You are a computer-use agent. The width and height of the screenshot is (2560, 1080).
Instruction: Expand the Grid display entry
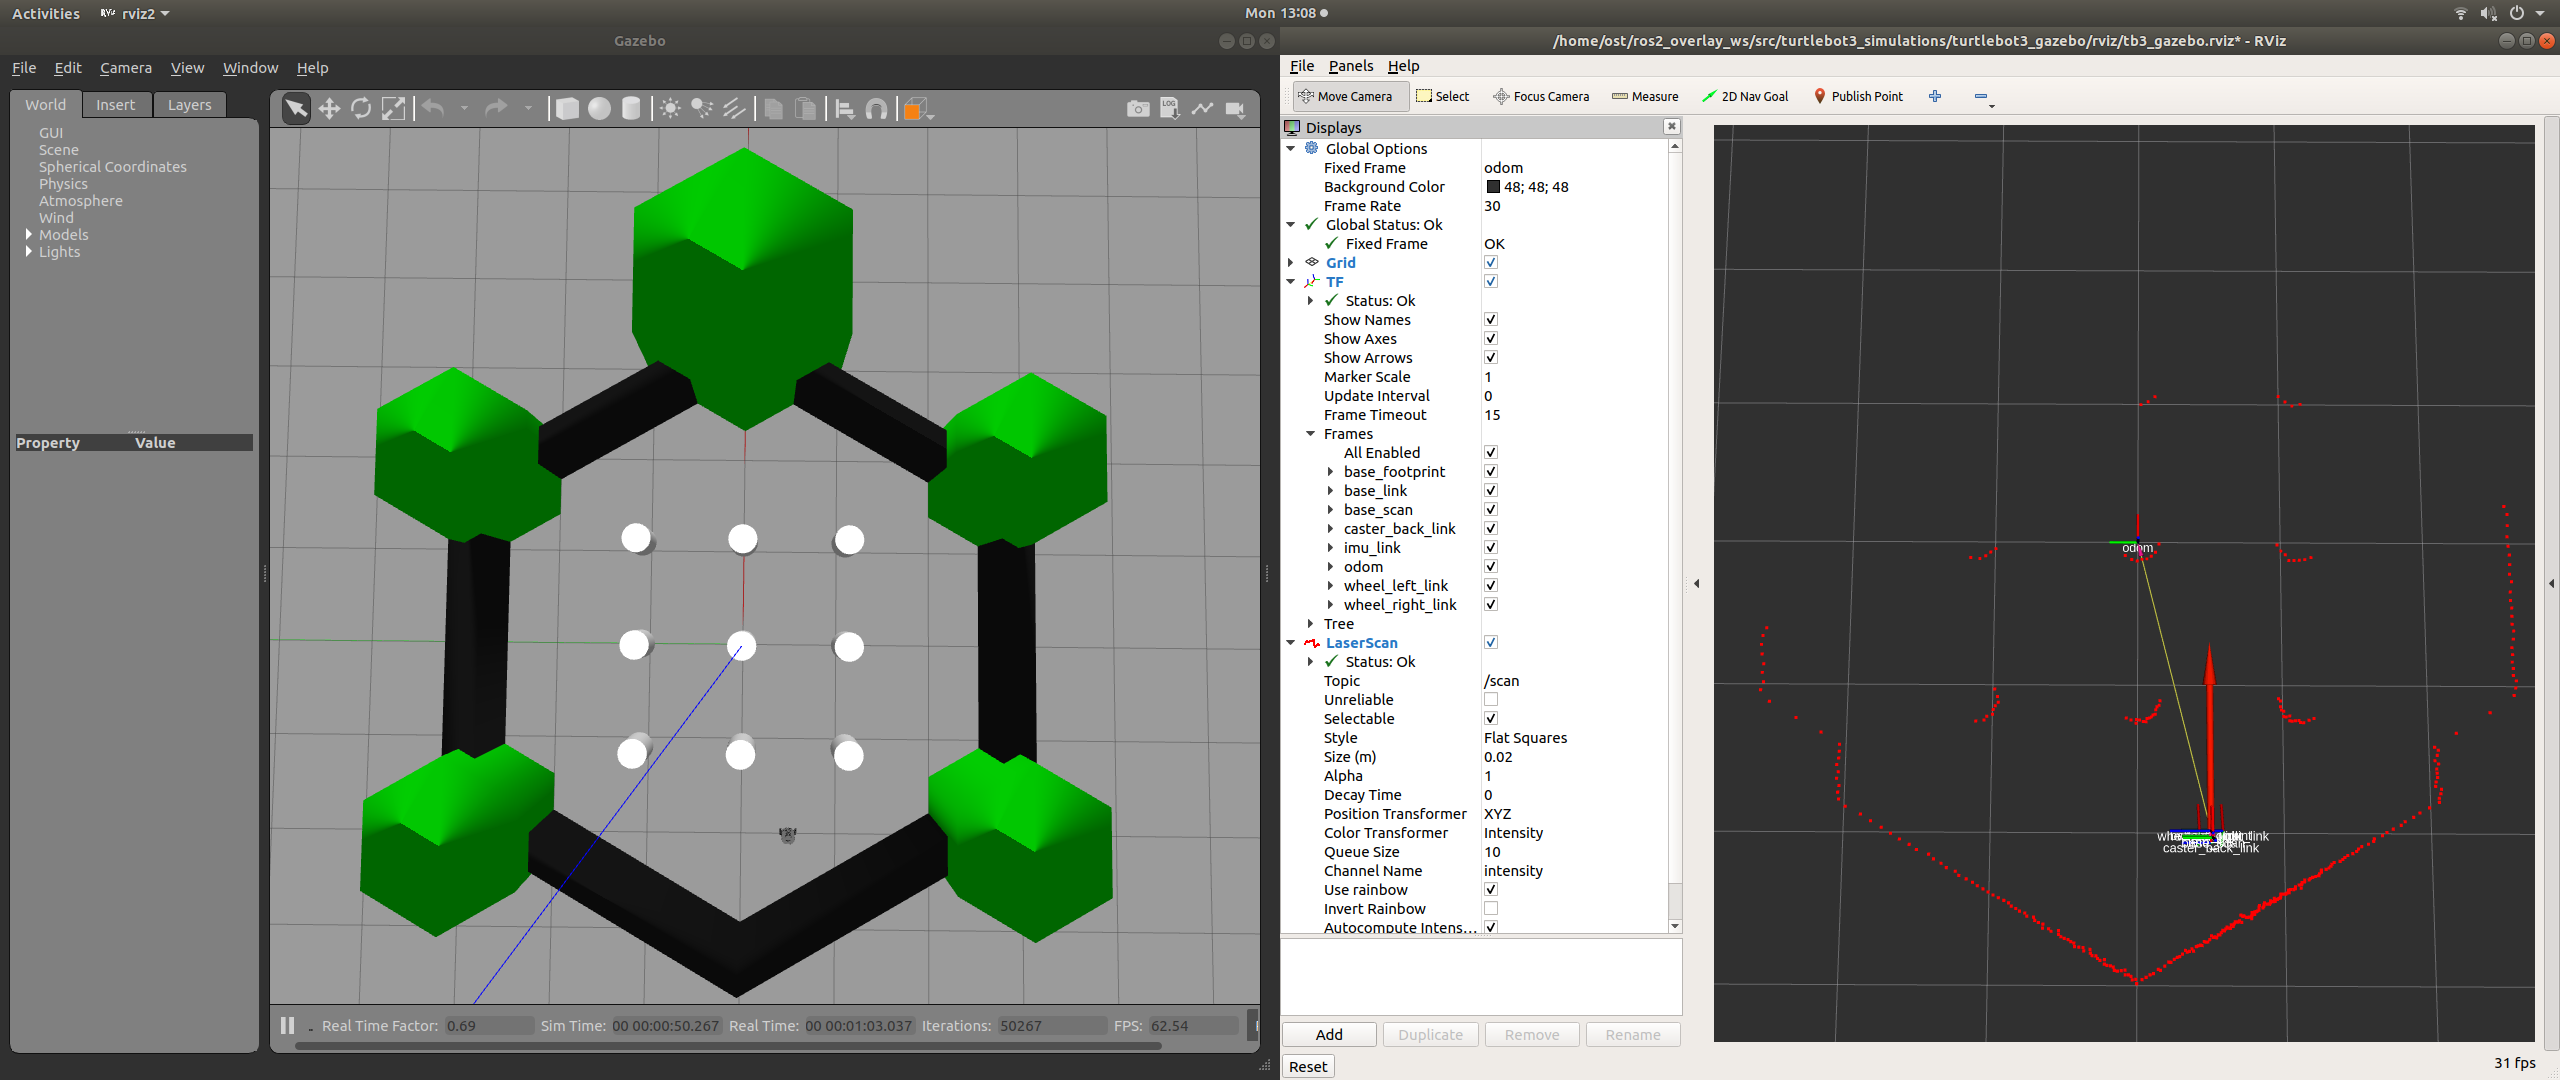[x=1291, y=263]
